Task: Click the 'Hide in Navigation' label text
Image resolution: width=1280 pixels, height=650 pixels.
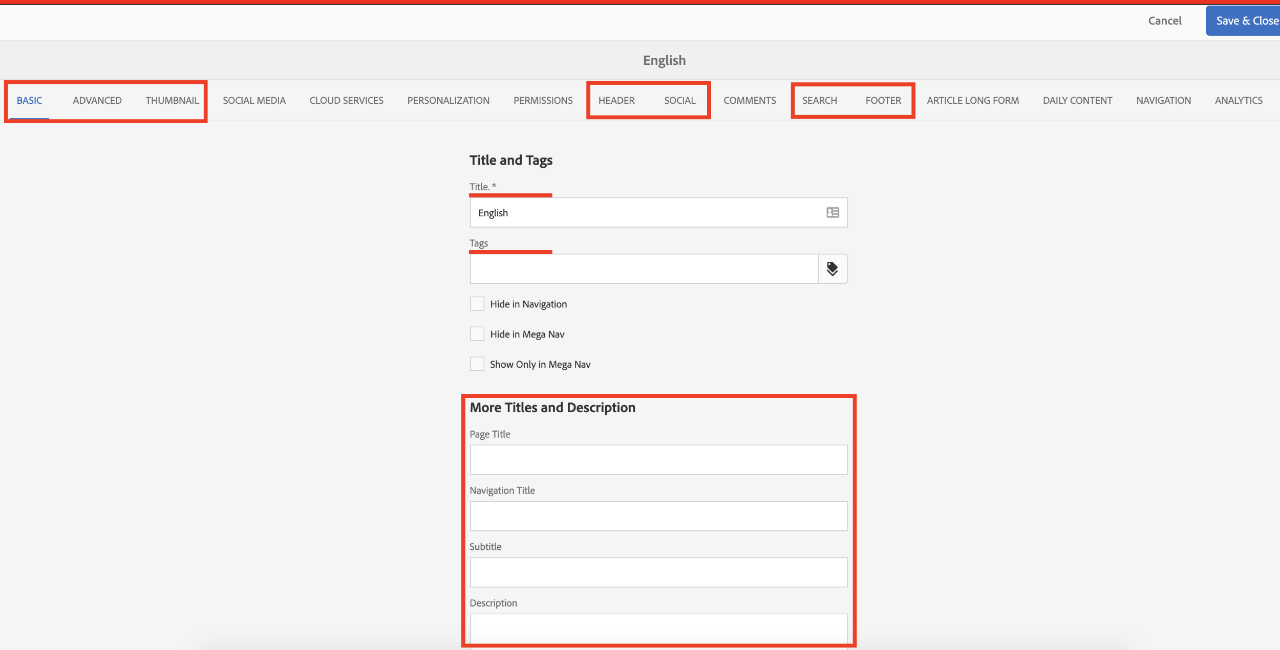Action: pyautogui.click(x=528, y=304)
